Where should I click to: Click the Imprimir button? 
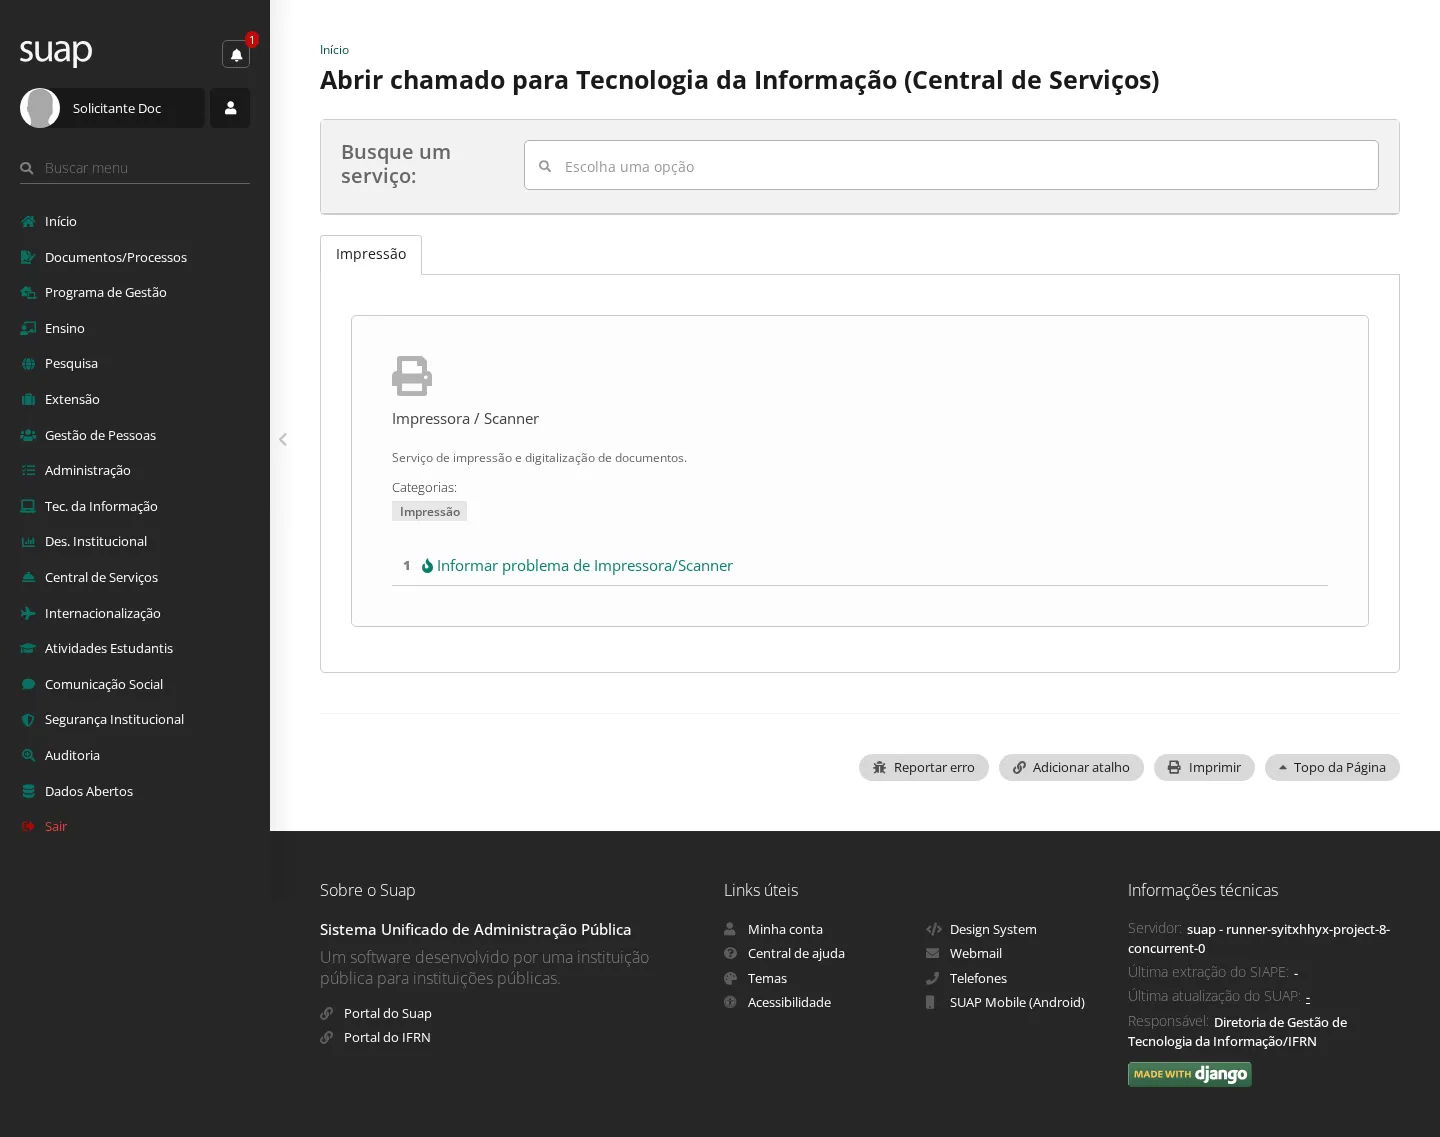point(1204,767)
